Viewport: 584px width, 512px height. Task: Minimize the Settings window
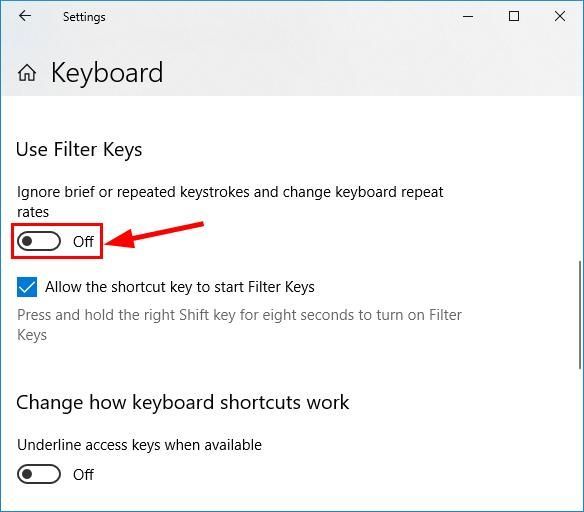point(468,16)
